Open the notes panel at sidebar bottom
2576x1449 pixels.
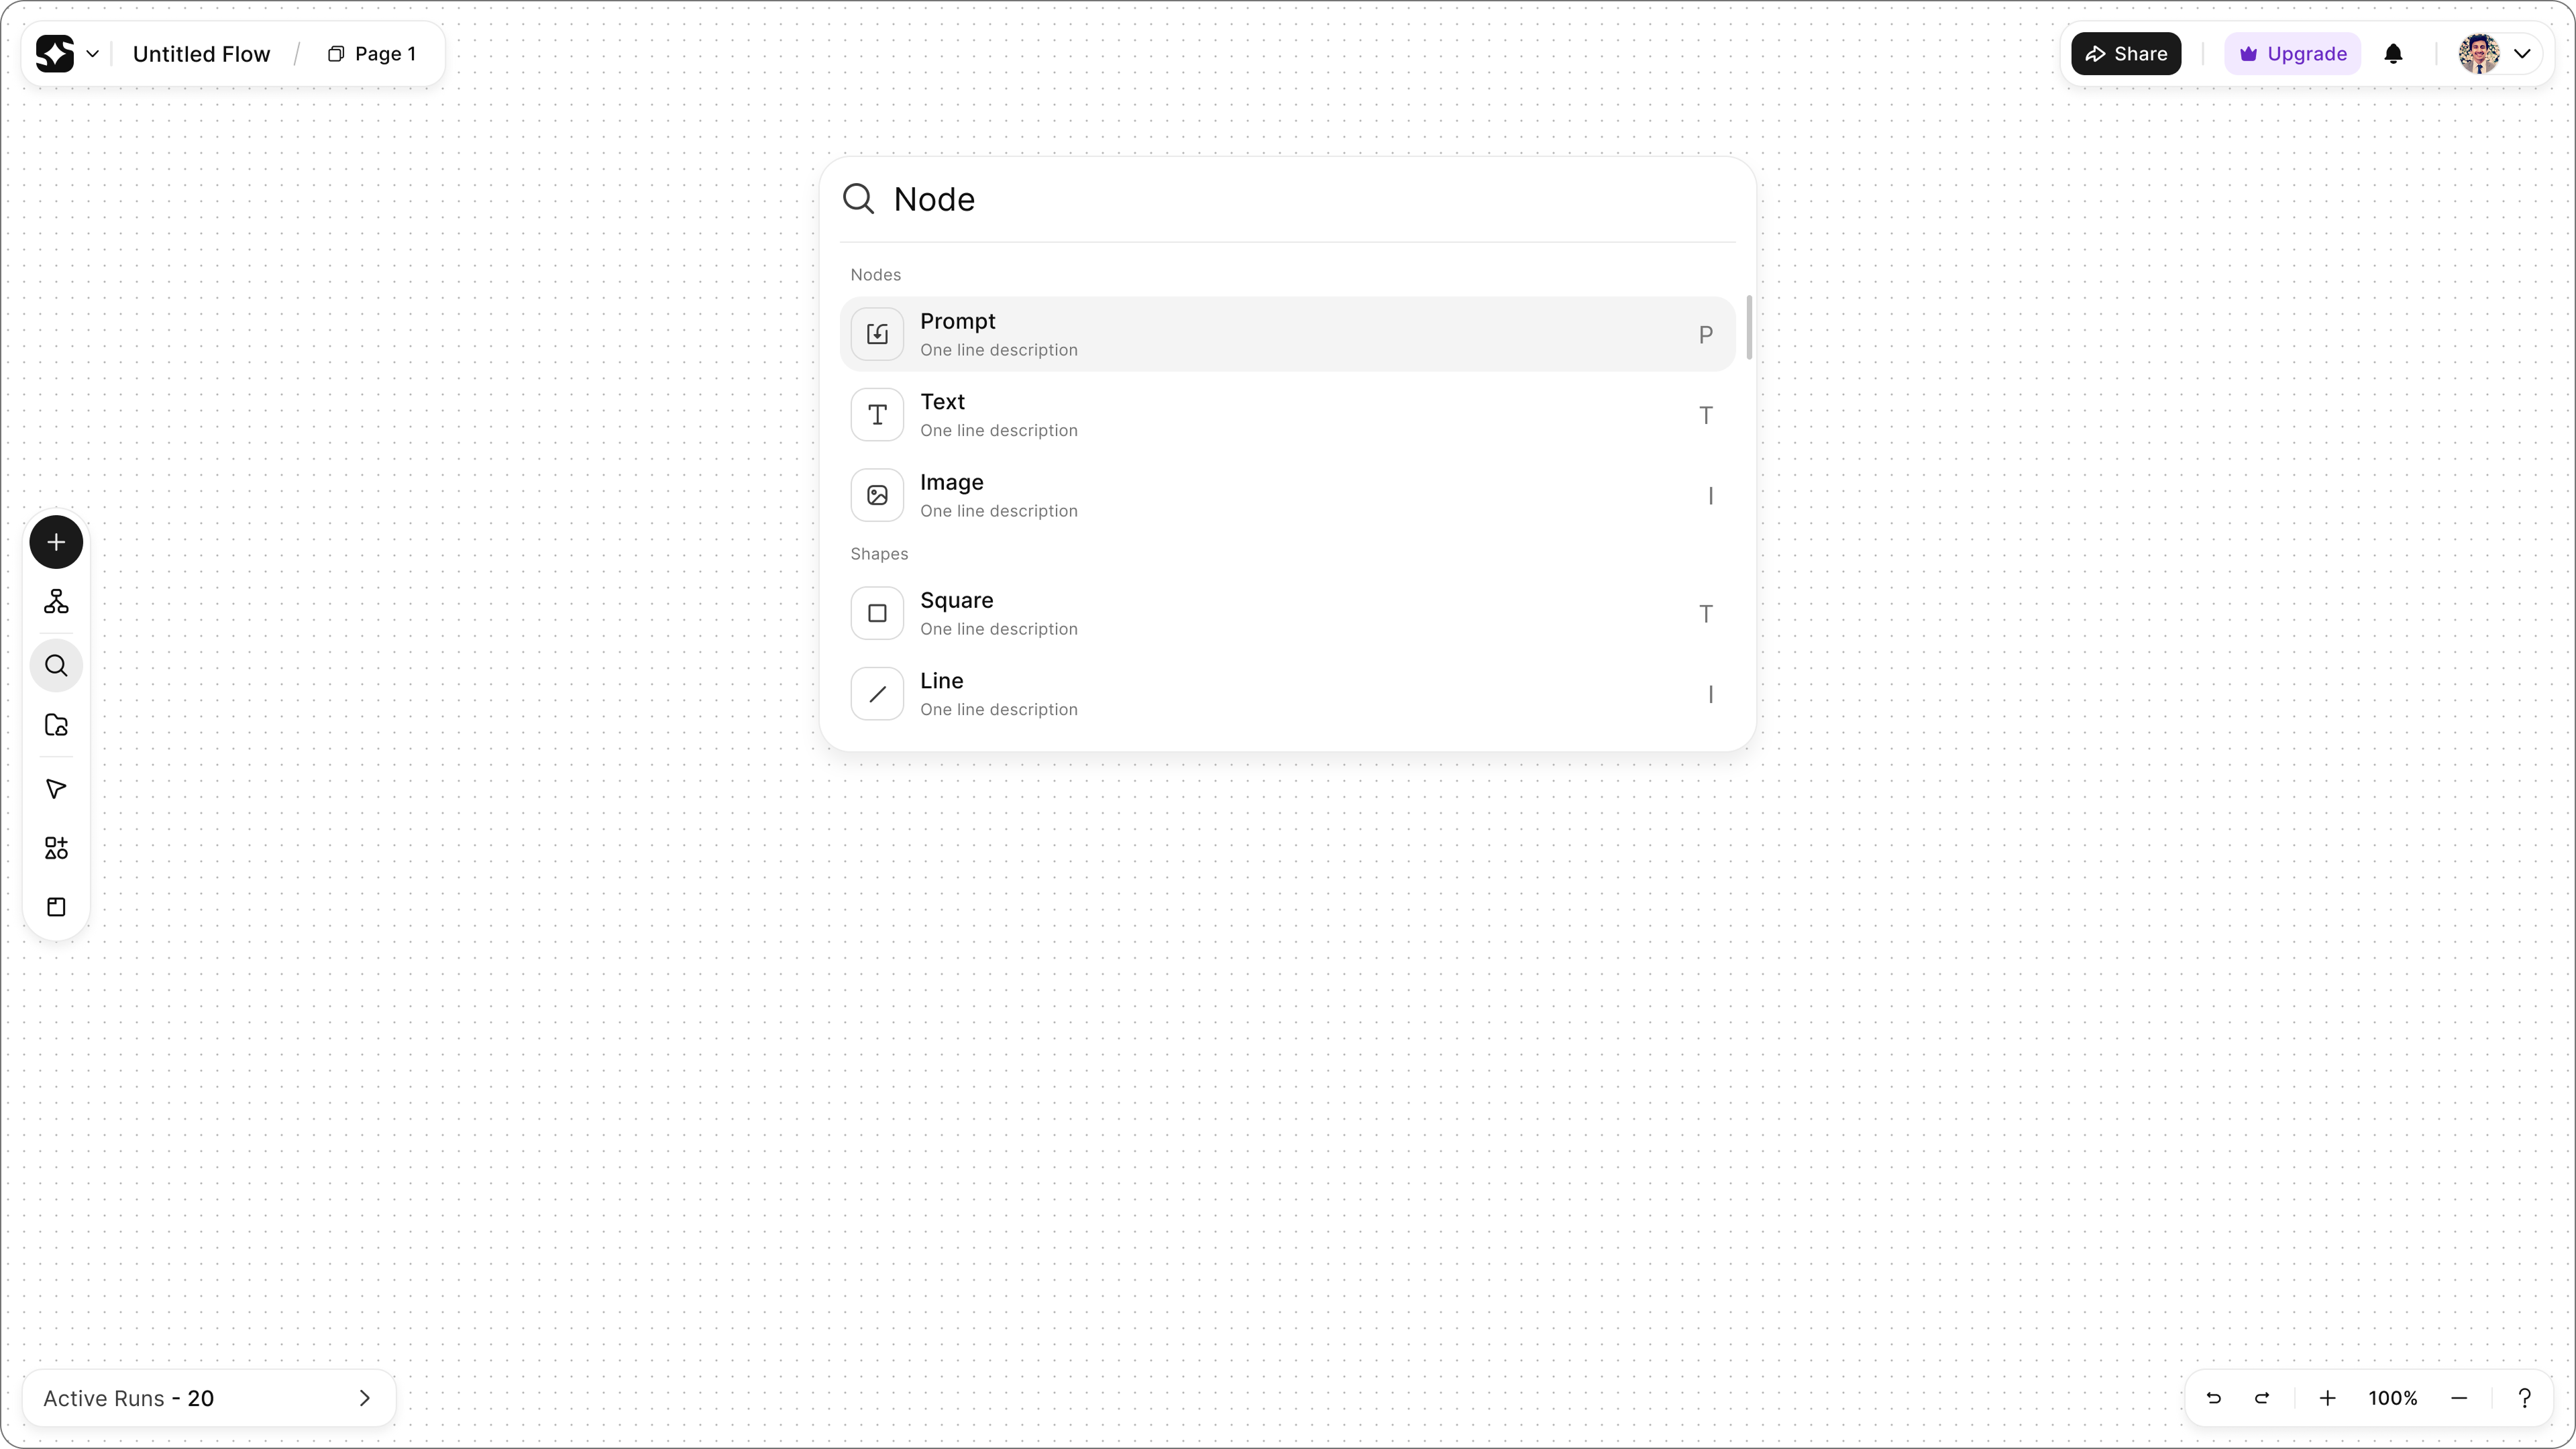coord(56,906)
